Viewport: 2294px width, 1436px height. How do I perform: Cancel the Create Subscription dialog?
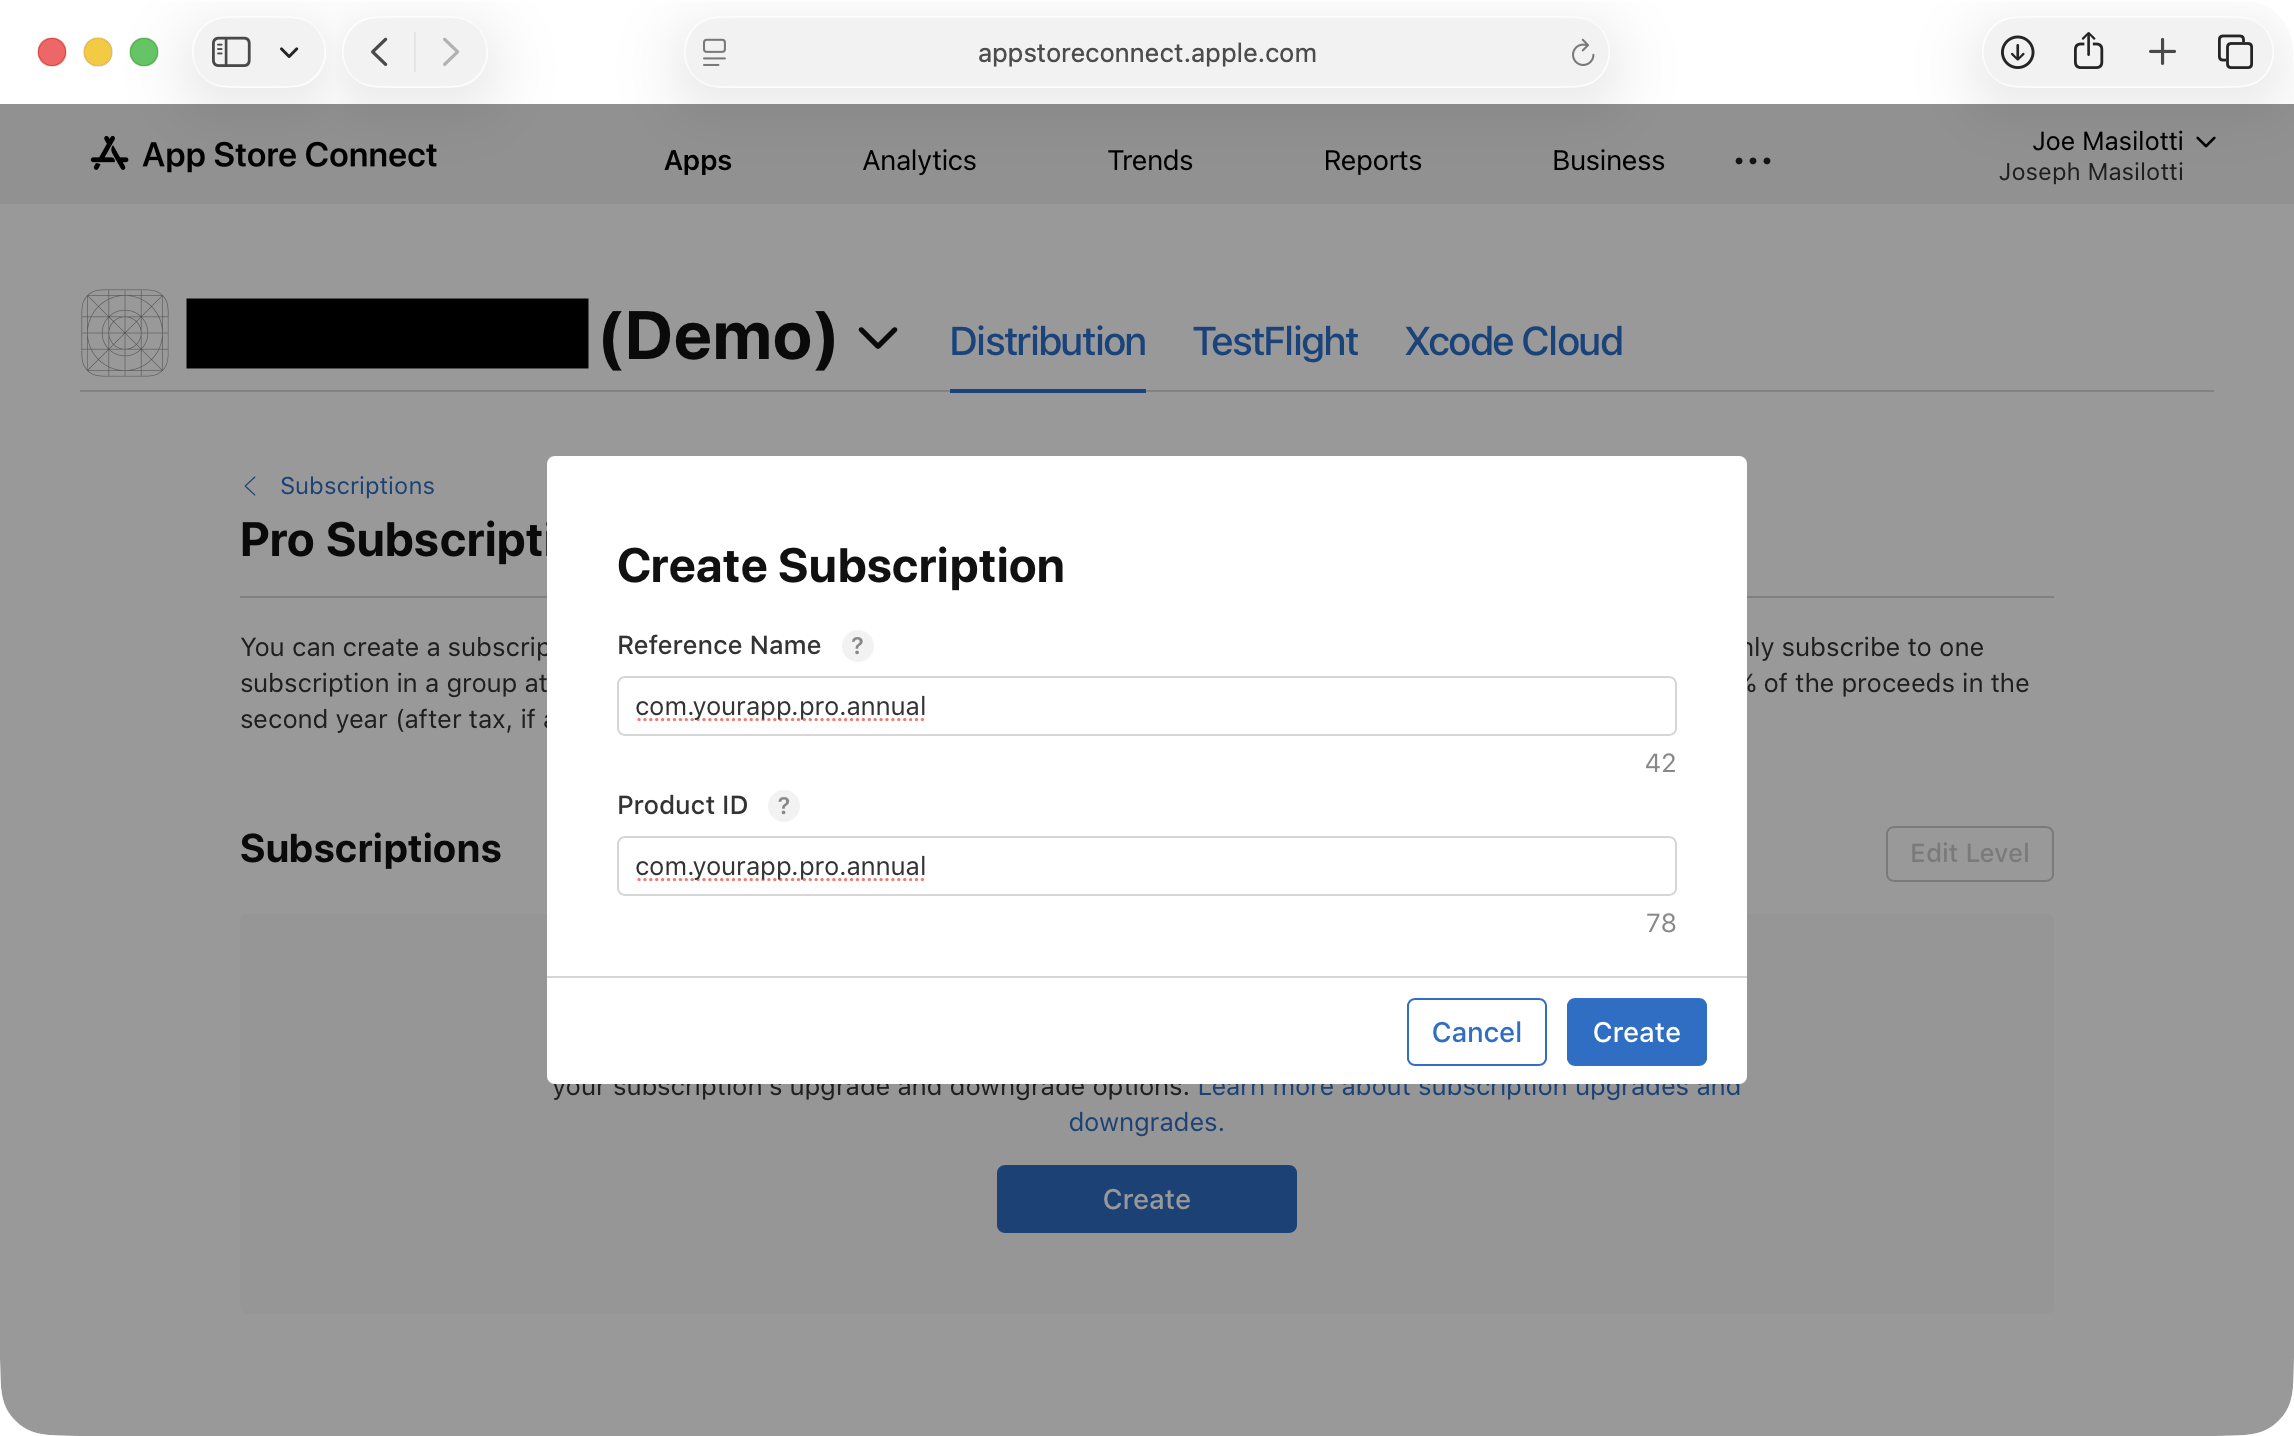[1476, 1032]
